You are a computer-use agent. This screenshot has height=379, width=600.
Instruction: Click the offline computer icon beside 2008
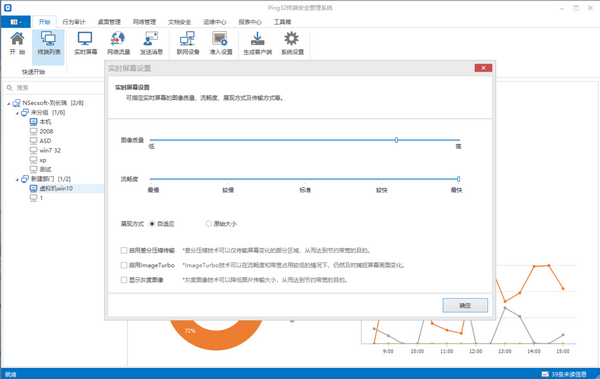click(x=34, y=131)
